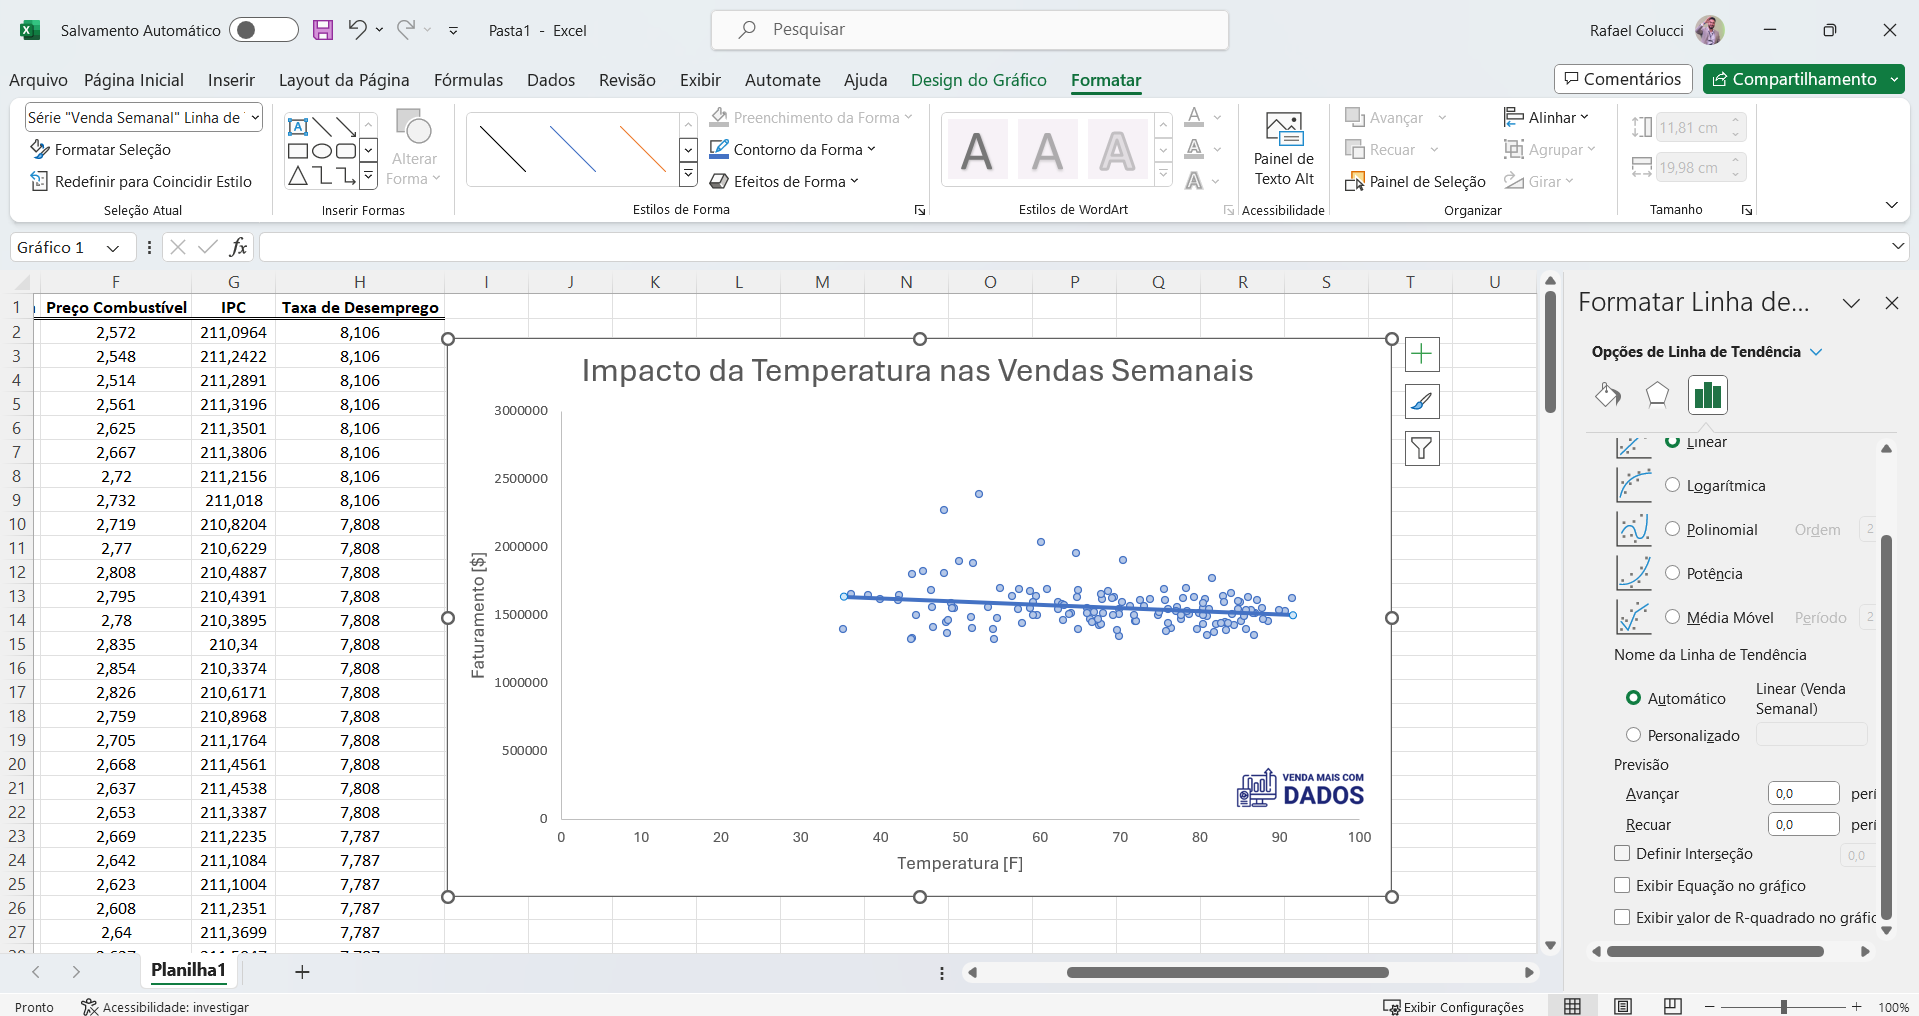Collapse Opções de Linha de Tendência
The width and height of the screenshot is (1919, 1016).
(x=1818, y=351)
